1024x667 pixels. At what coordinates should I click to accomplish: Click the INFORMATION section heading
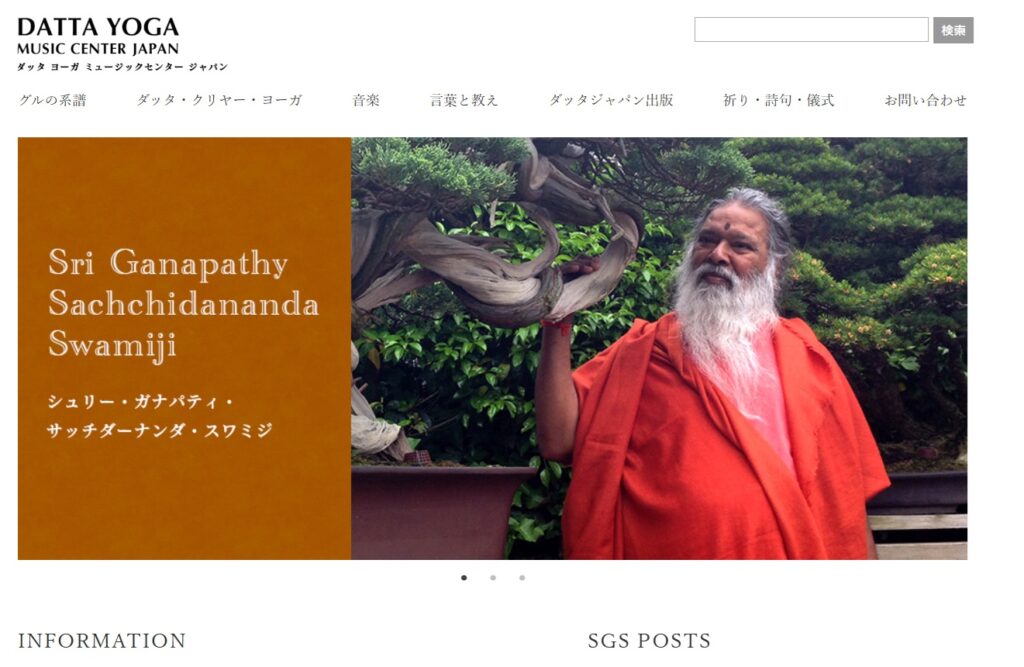pyautogui.click(x=102, y=641)
